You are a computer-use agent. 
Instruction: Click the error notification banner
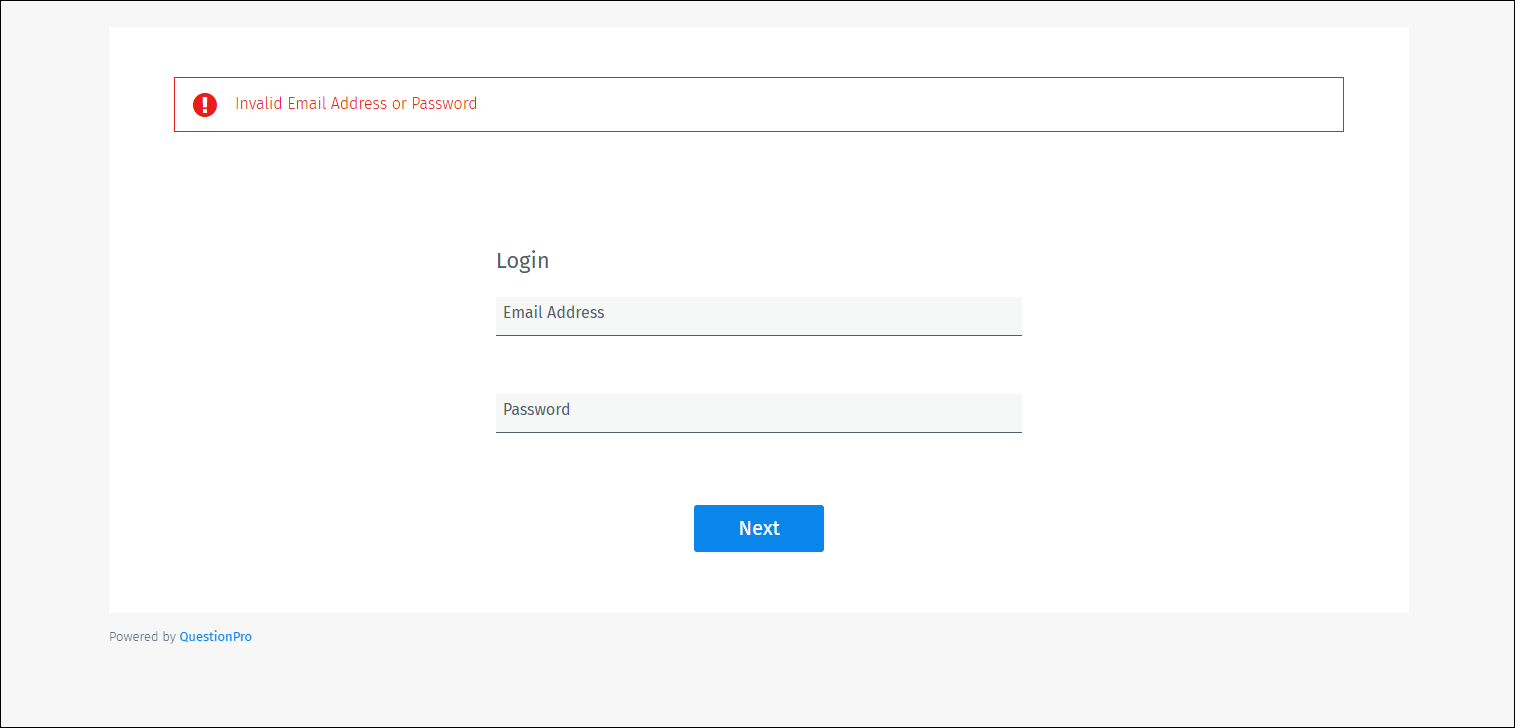click(x=759, y=103)
